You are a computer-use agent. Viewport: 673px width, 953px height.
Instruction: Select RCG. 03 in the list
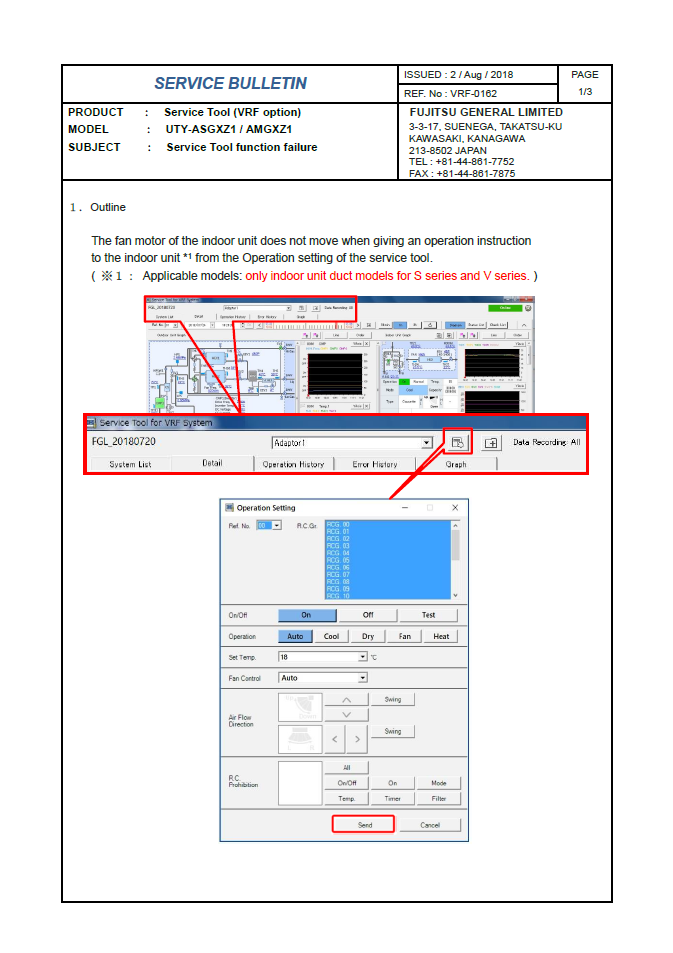tap(388, 546)
